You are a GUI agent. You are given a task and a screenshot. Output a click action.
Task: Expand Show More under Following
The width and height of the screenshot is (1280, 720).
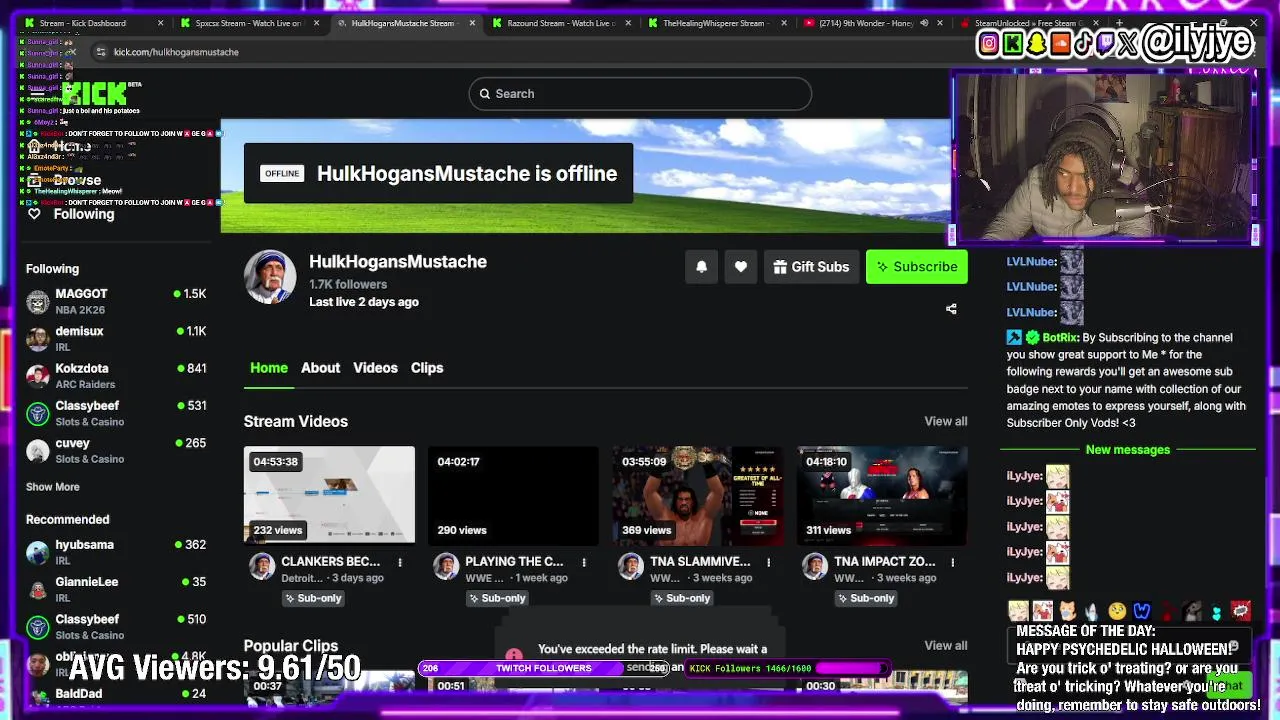(53, 487)
